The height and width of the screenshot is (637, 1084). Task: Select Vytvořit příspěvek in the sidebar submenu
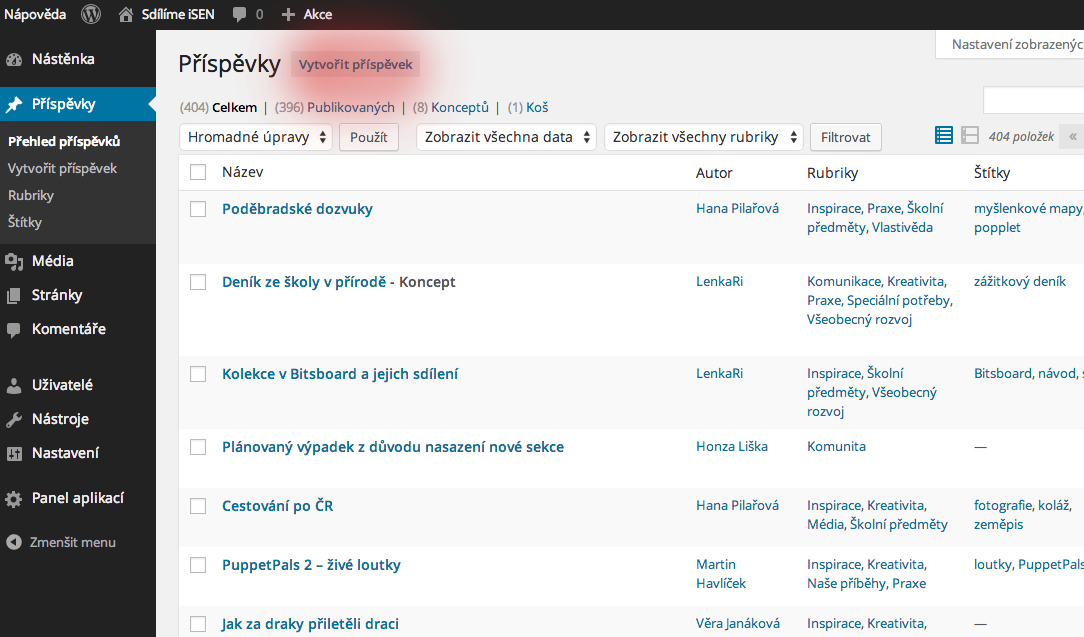[x=62, y=168]
